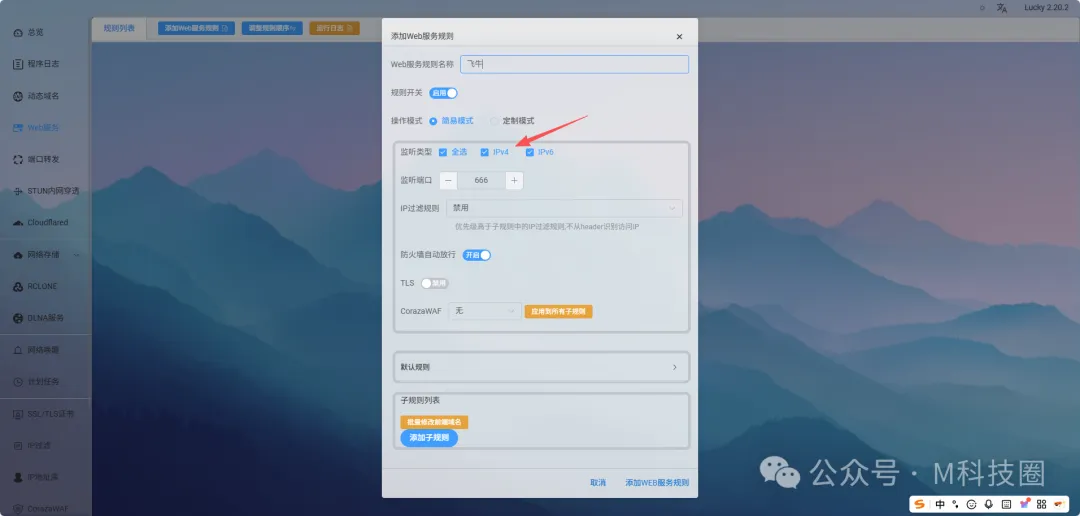Switch to the 规则列表 tab

(119, 28)
